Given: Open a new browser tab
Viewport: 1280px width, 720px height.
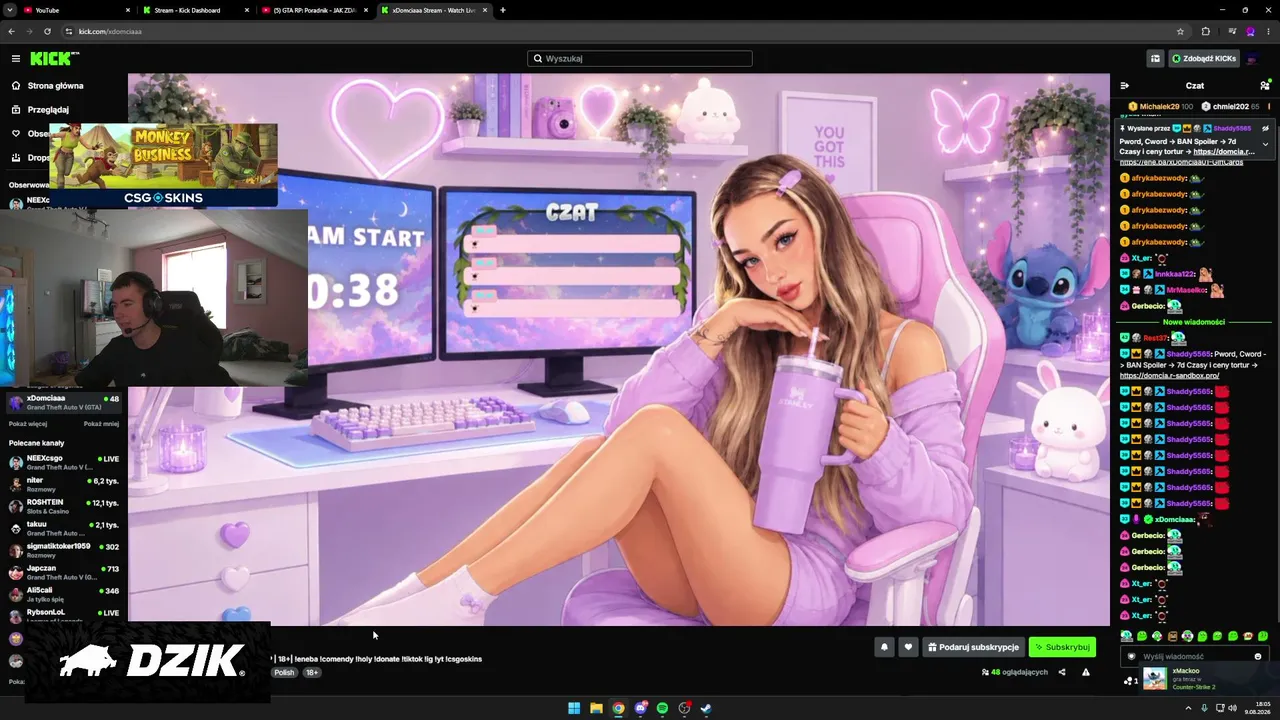Looking at the screenshot, I should 503,10.
